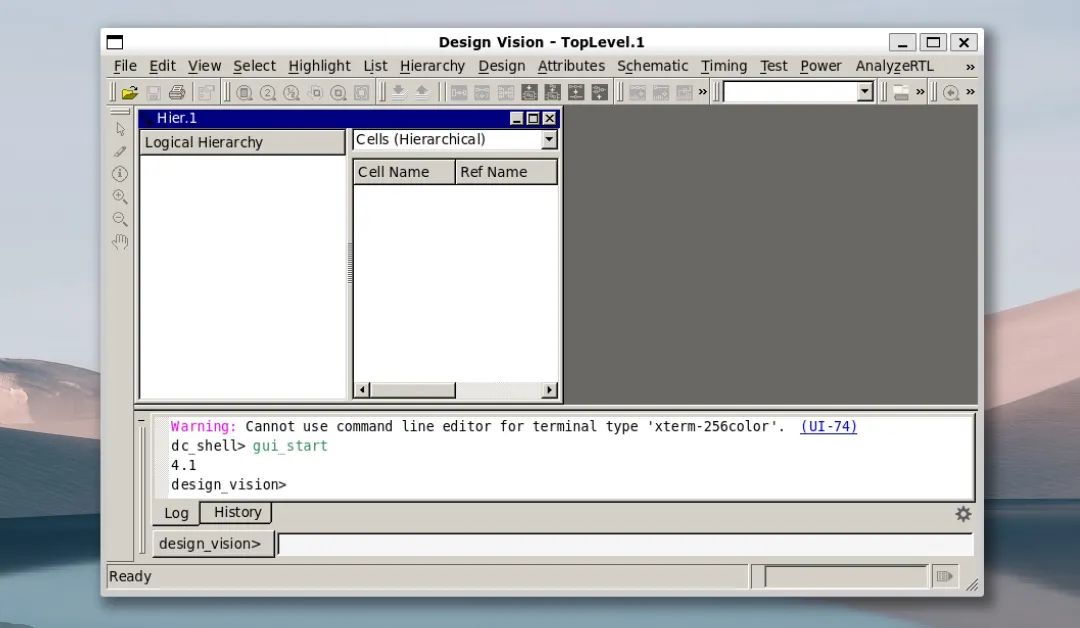Click the info query tool icon

click(120, 174)
